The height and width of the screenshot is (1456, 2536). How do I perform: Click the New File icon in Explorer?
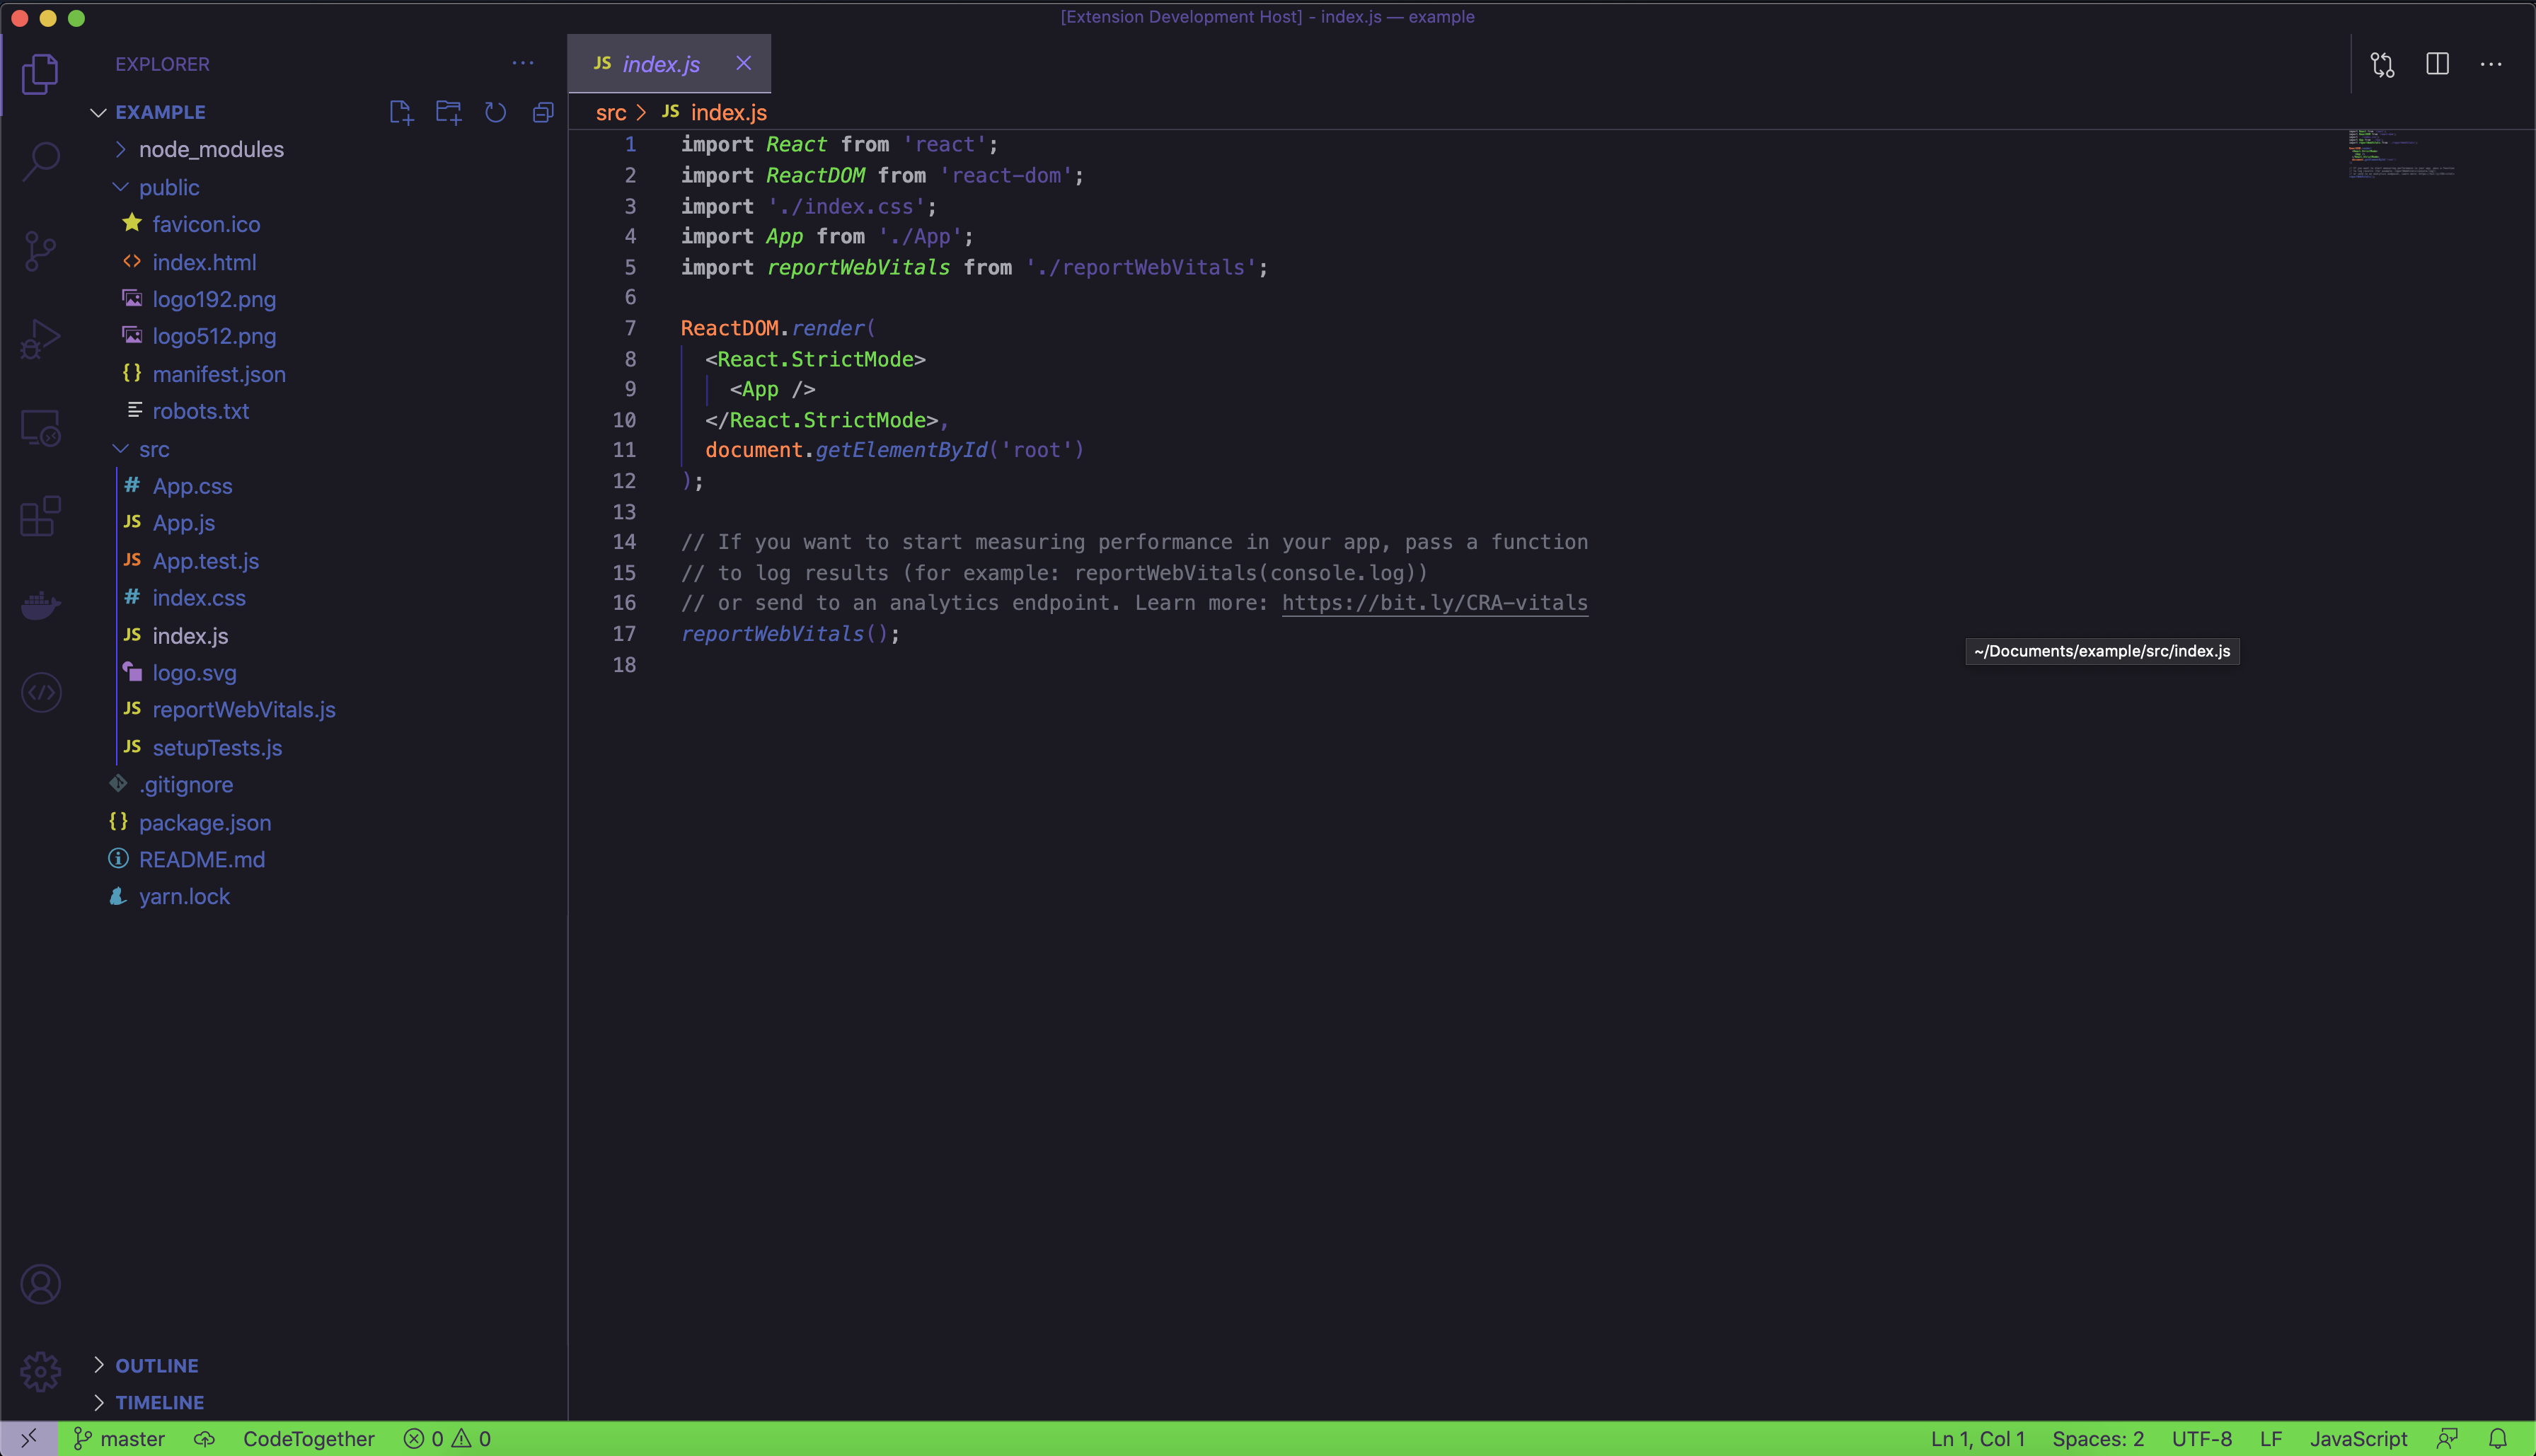pos(401,112)
